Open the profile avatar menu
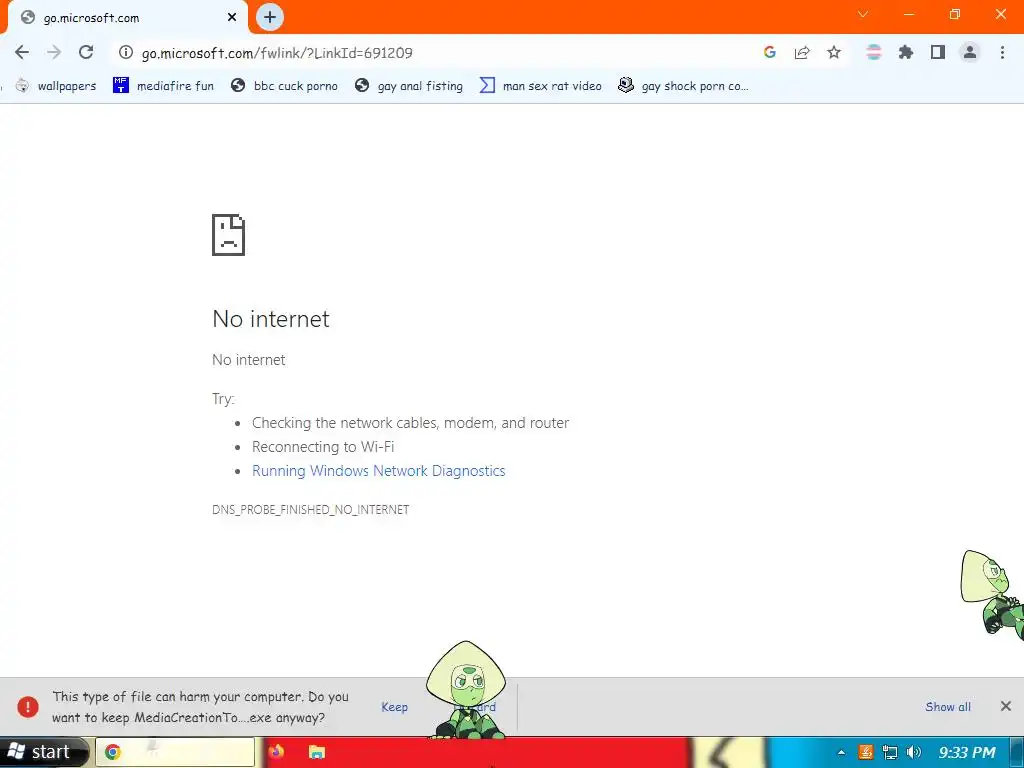 pos(970,52)
